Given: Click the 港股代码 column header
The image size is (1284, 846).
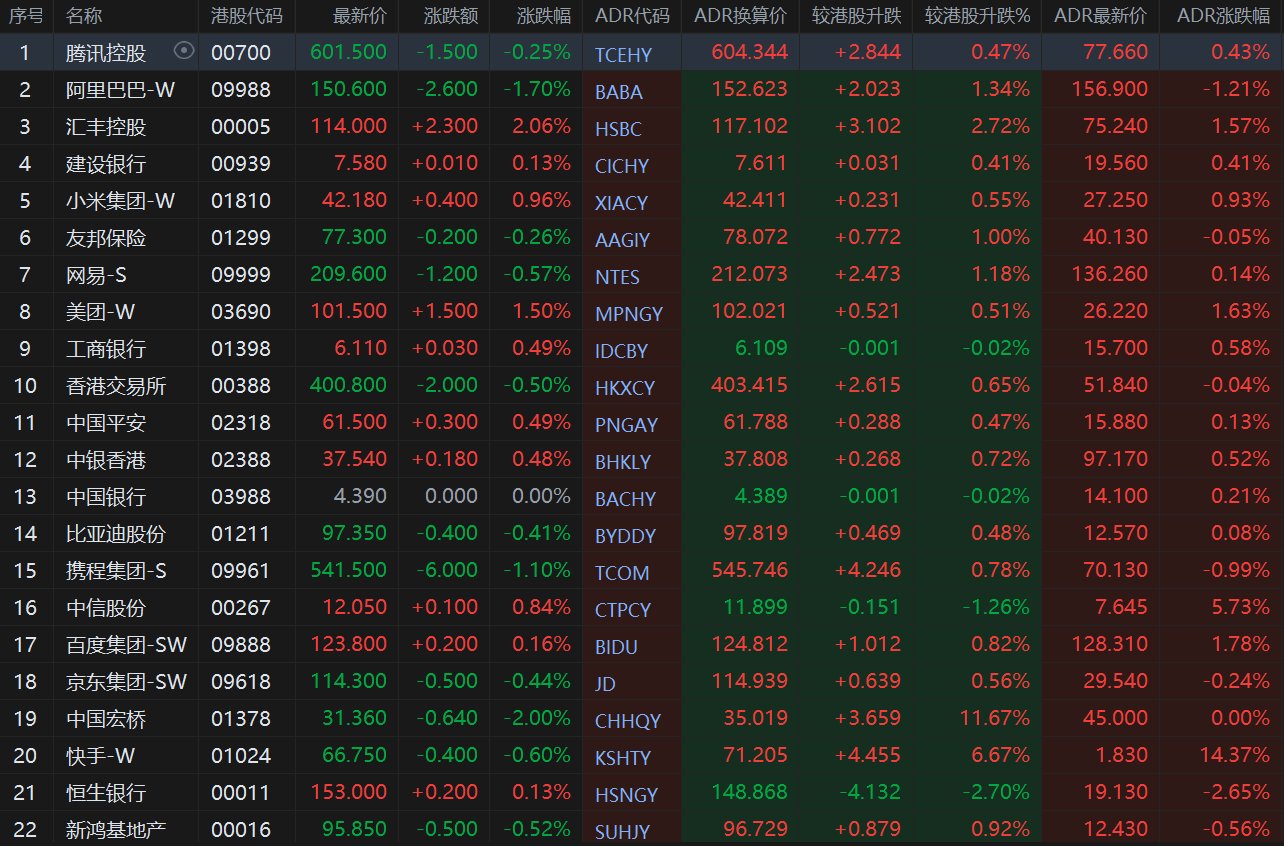Looking at the screenshot, I should pos(247,16).
